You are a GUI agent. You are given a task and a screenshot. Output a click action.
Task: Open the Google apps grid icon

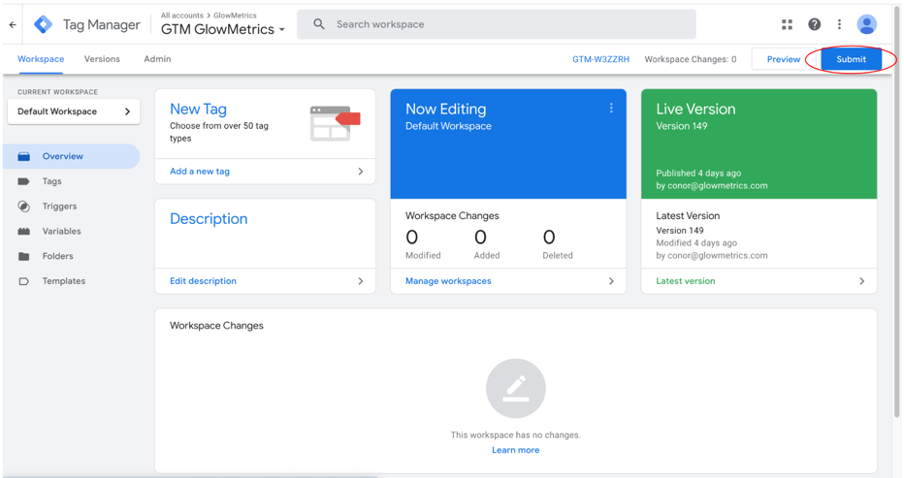tap(787, 24)
